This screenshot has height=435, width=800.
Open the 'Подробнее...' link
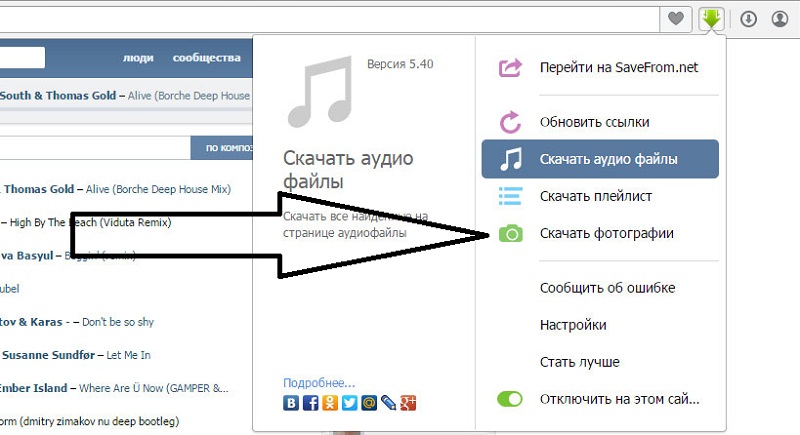[319, 382]
